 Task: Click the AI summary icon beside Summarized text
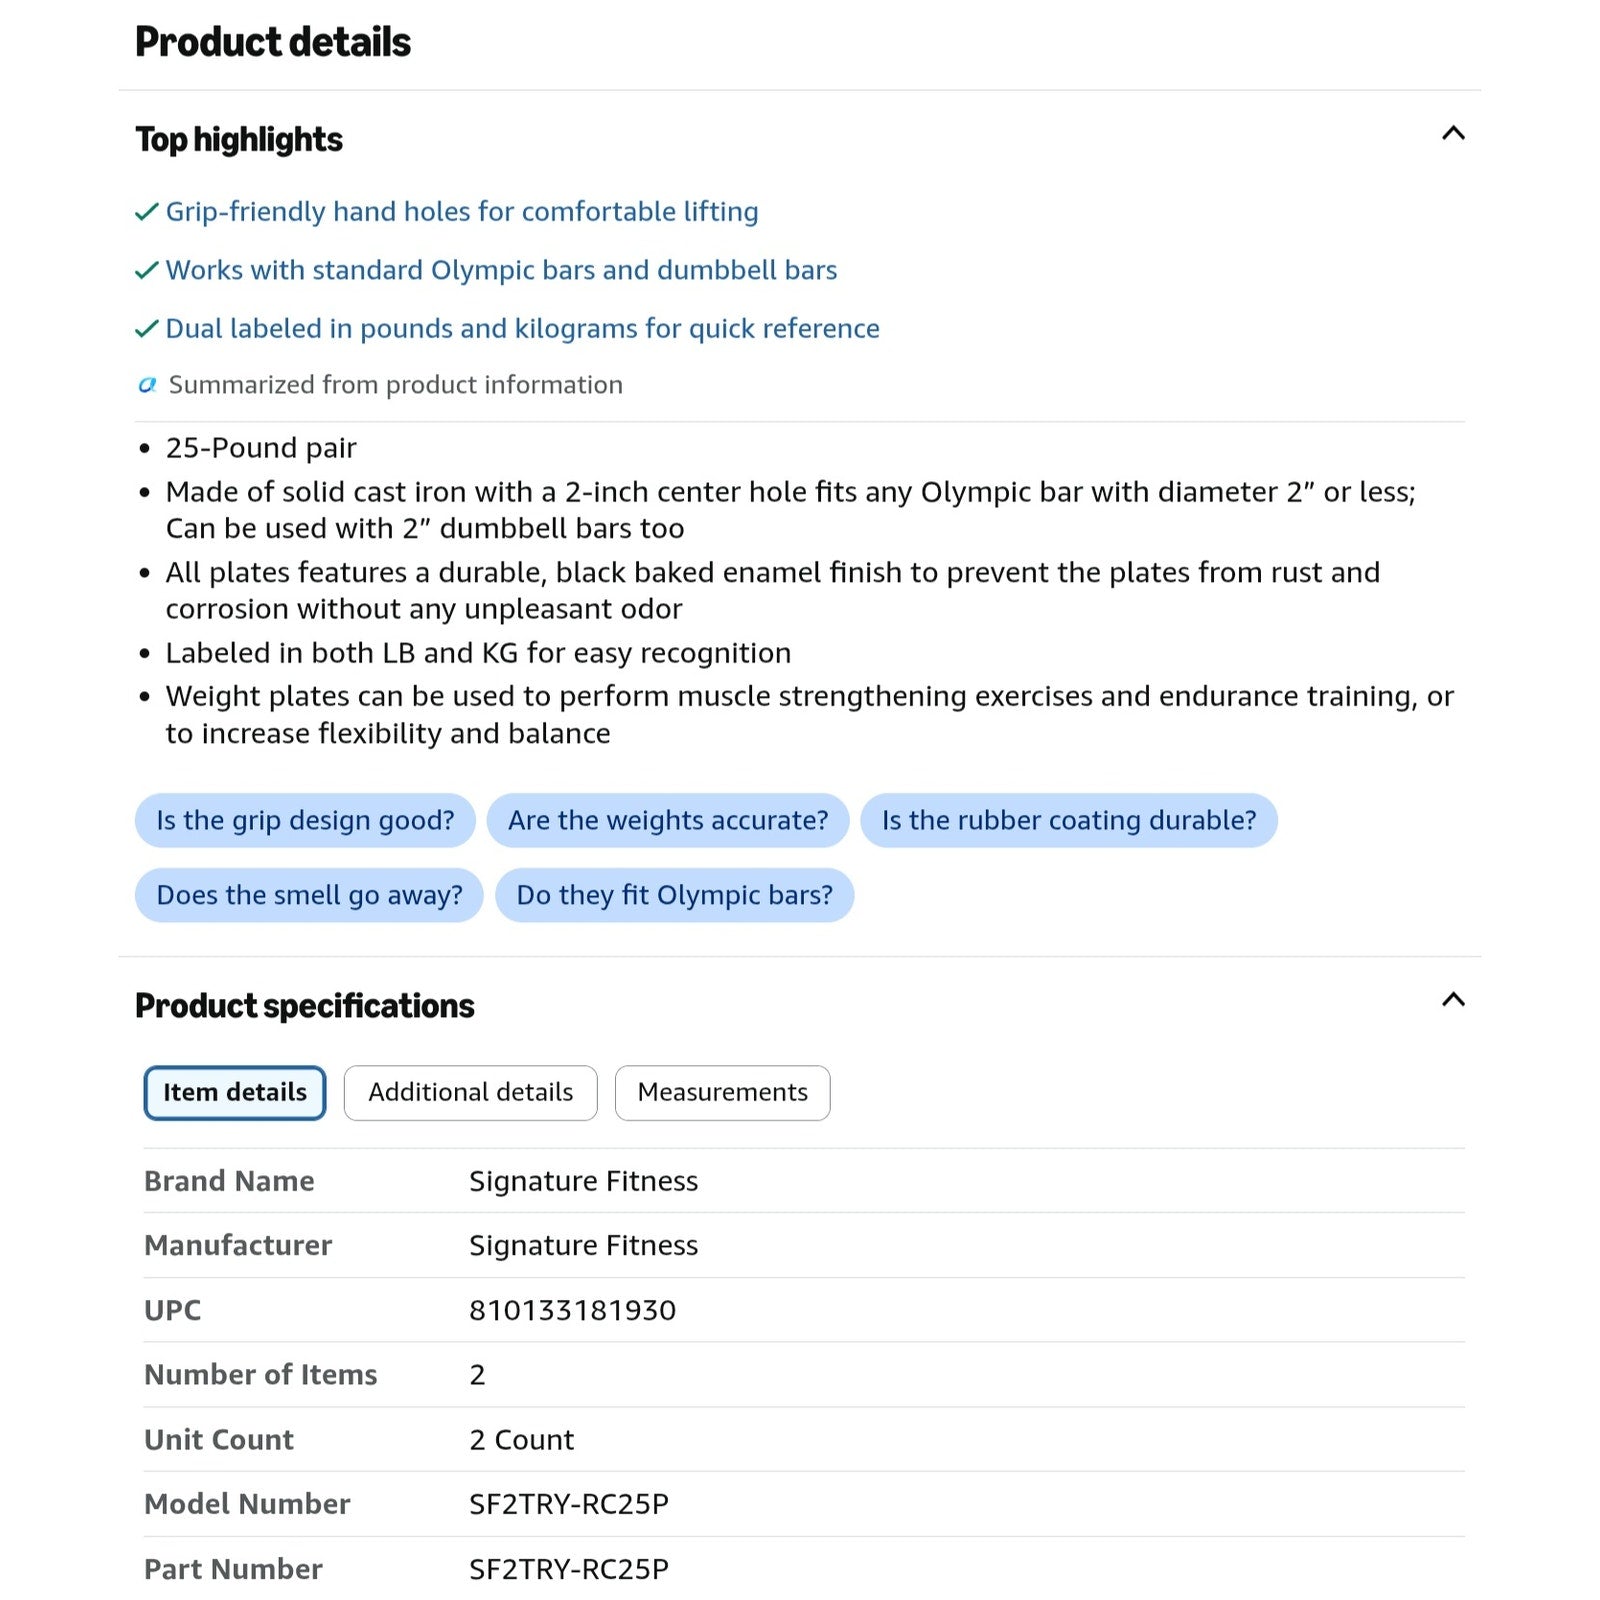point(147,385)
